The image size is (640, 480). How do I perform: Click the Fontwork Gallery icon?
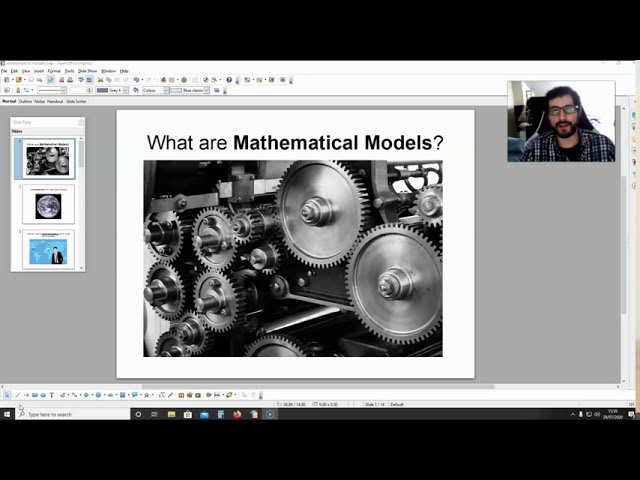coord(181,395)
